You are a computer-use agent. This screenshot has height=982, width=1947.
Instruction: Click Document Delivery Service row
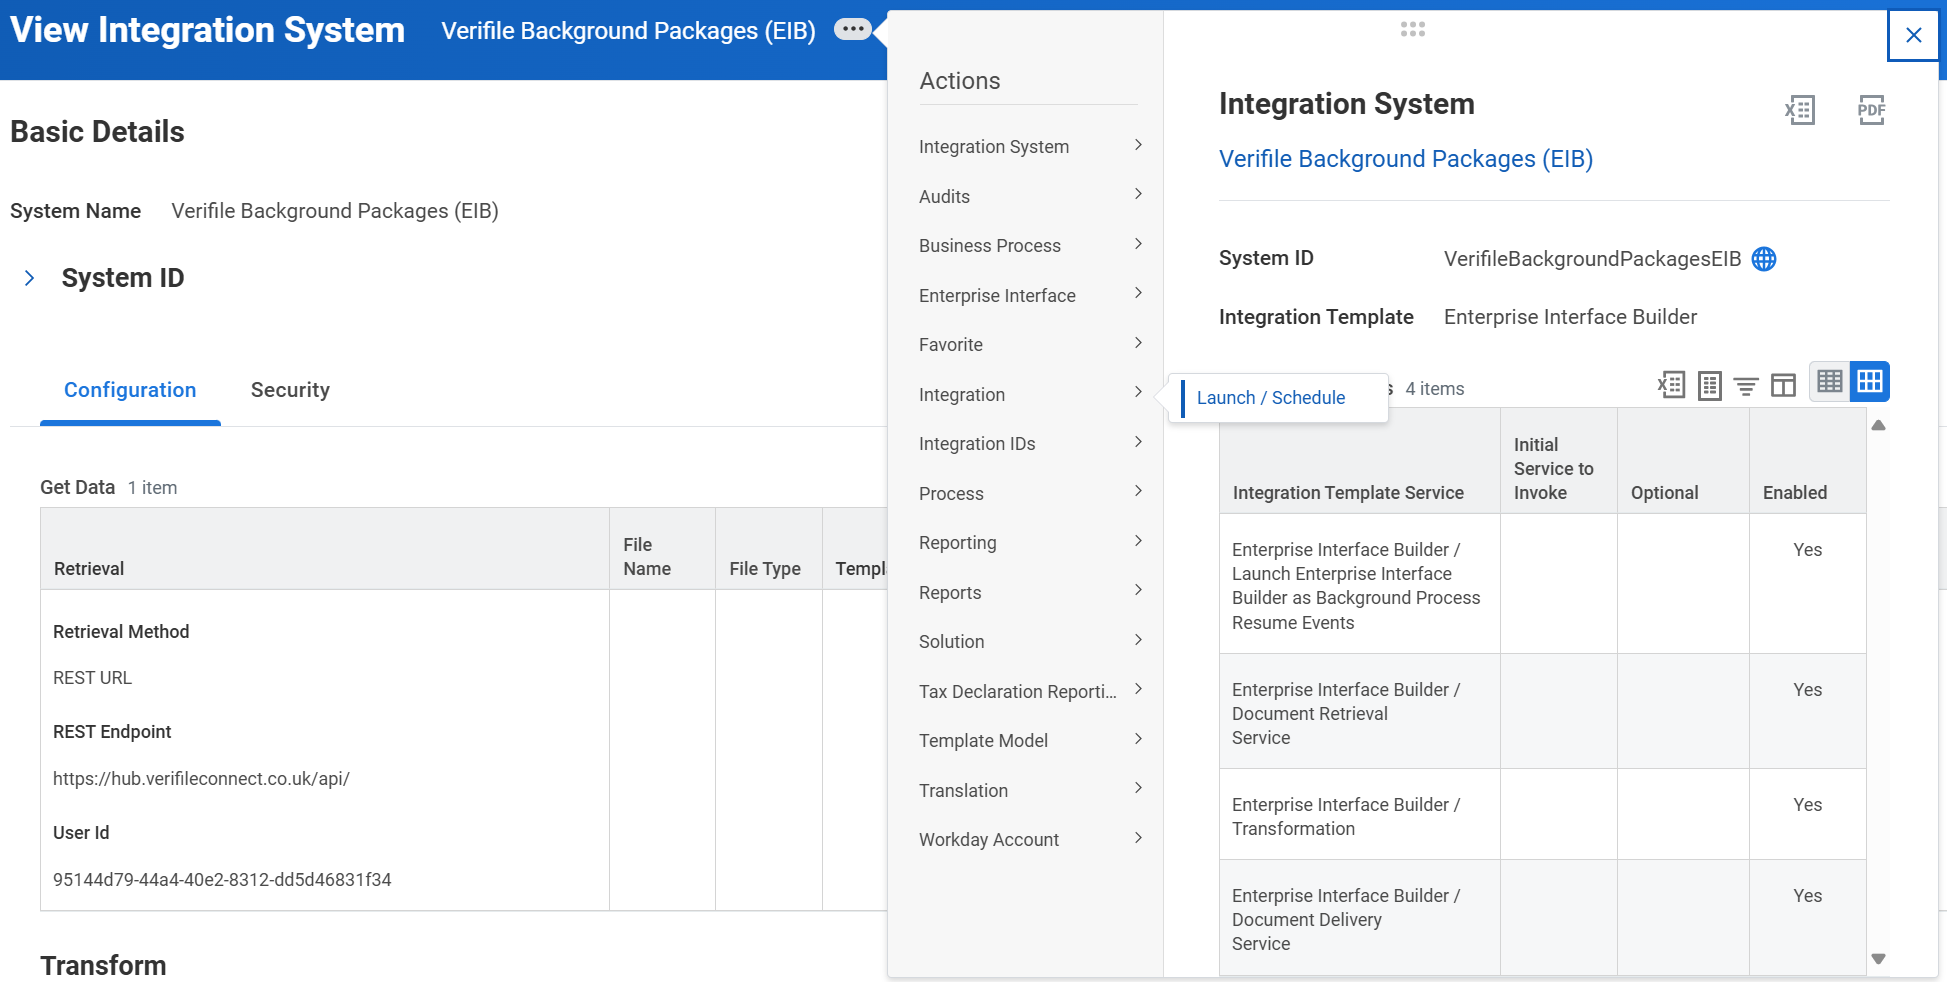pos(1542,918)
